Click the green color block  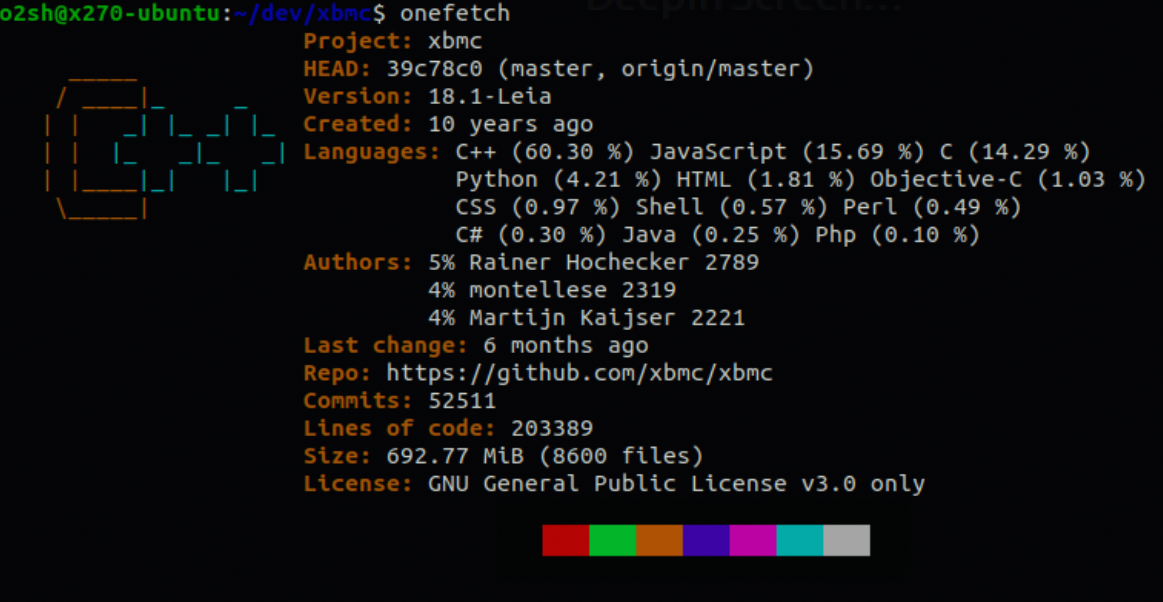coord(613,540)
